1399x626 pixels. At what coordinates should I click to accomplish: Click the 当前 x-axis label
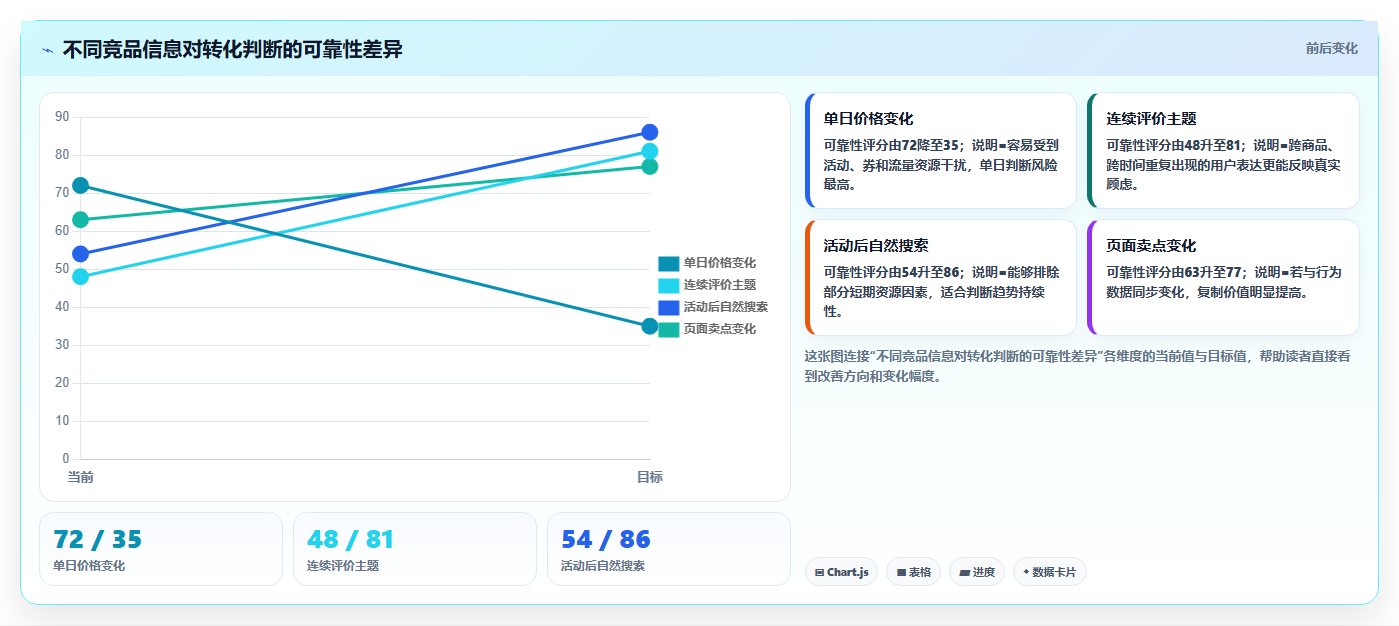tap(81, 477)
